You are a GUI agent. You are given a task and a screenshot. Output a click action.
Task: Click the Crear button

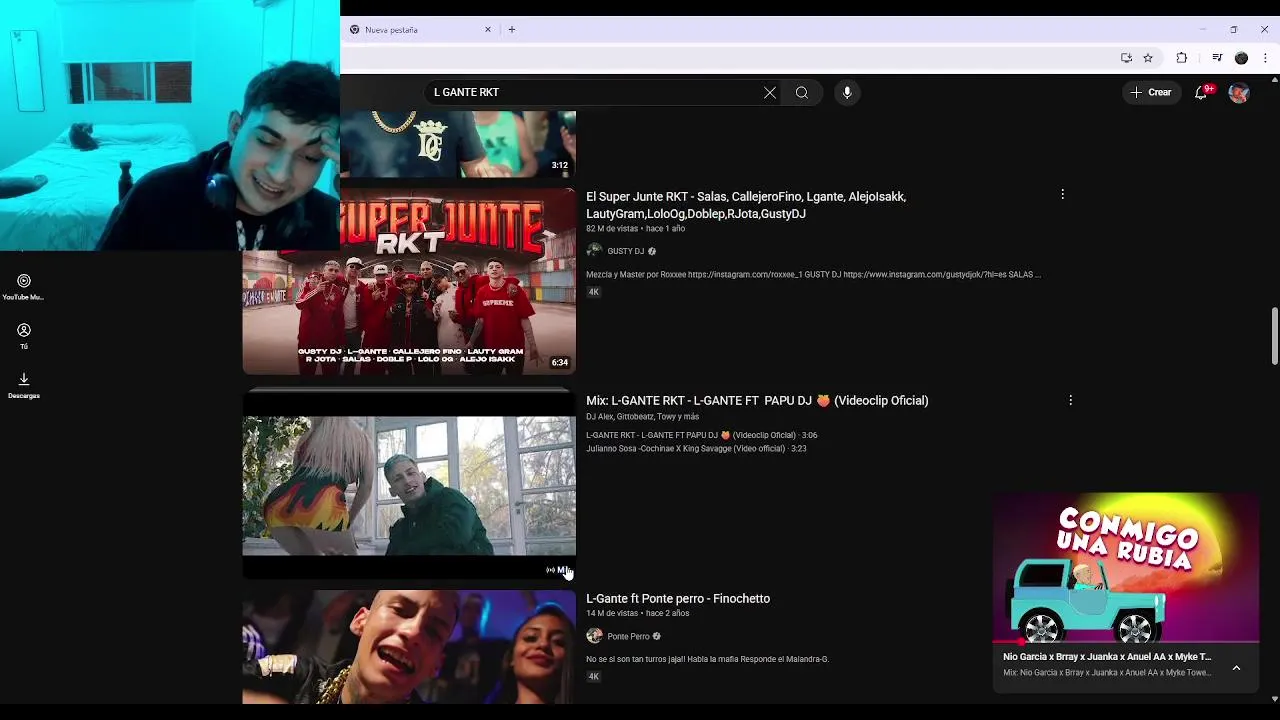point(1151,92)
